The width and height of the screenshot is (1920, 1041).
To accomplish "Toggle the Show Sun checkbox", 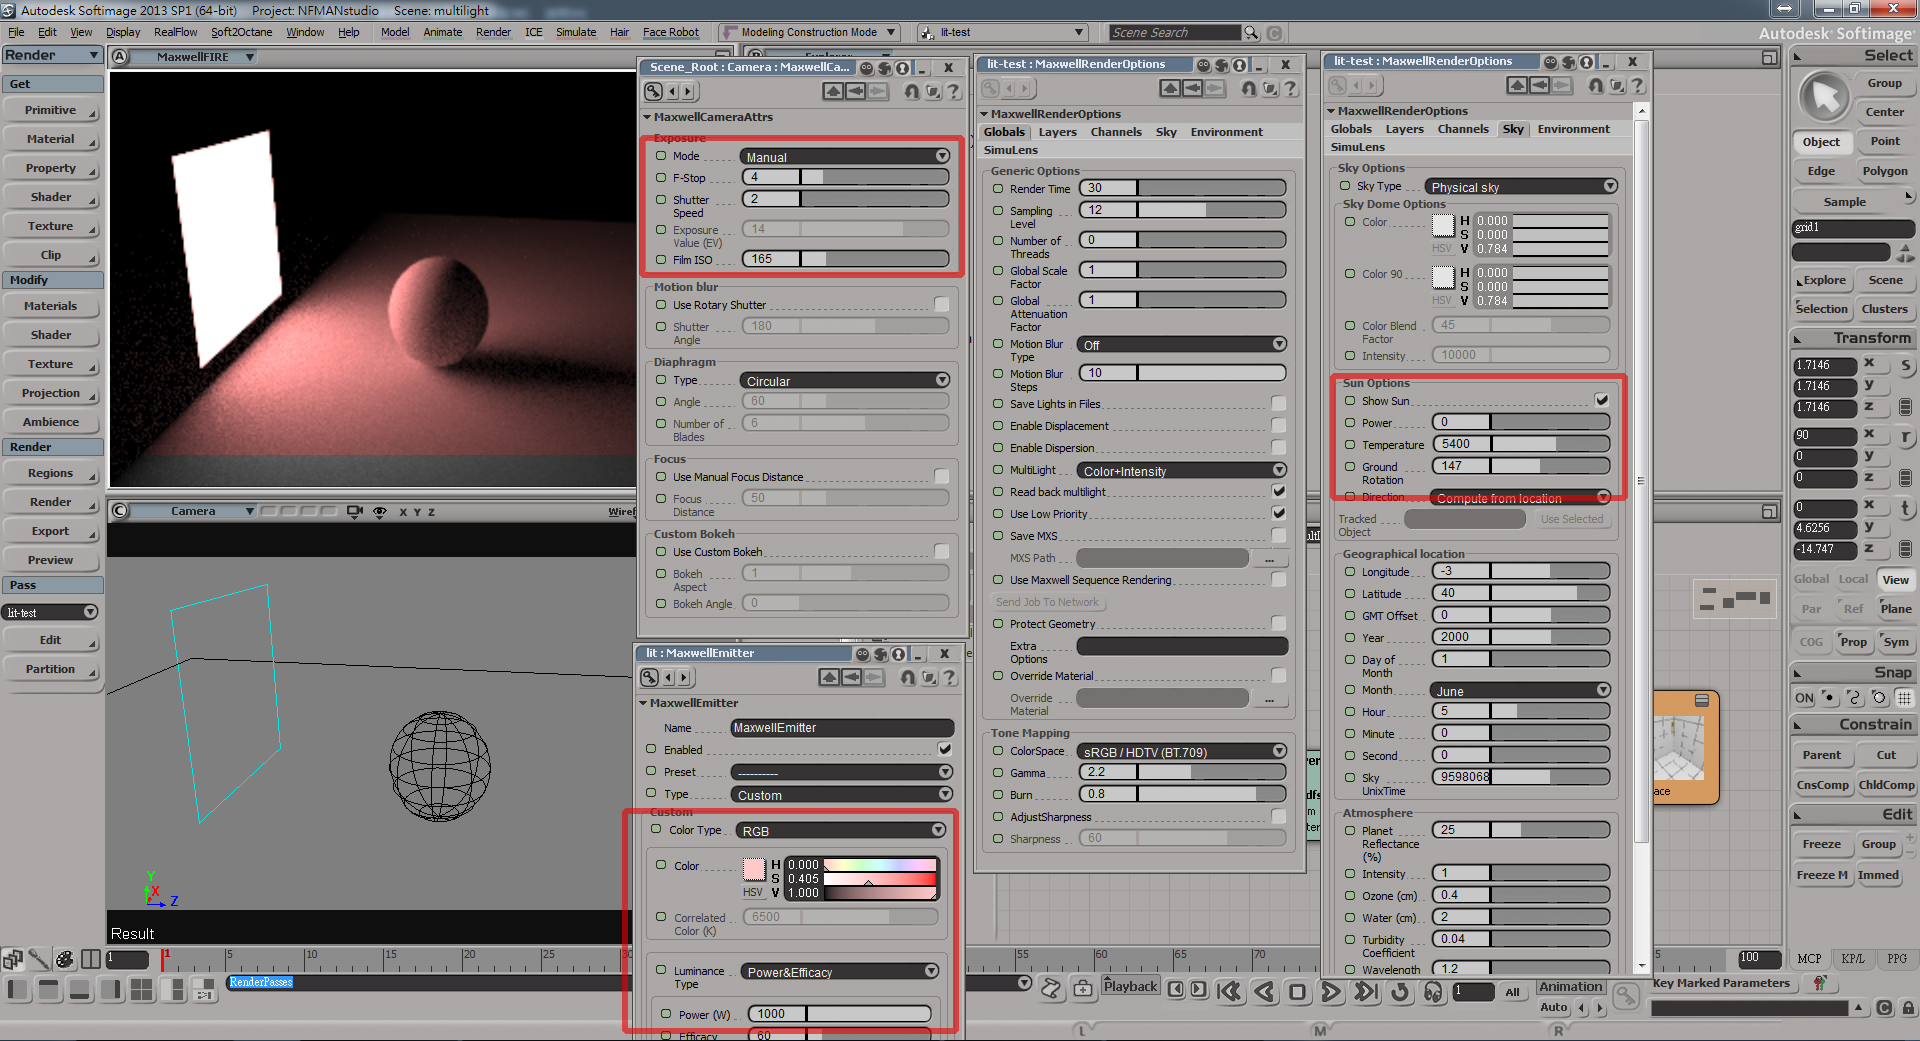I will click(x=1602, y=400).
